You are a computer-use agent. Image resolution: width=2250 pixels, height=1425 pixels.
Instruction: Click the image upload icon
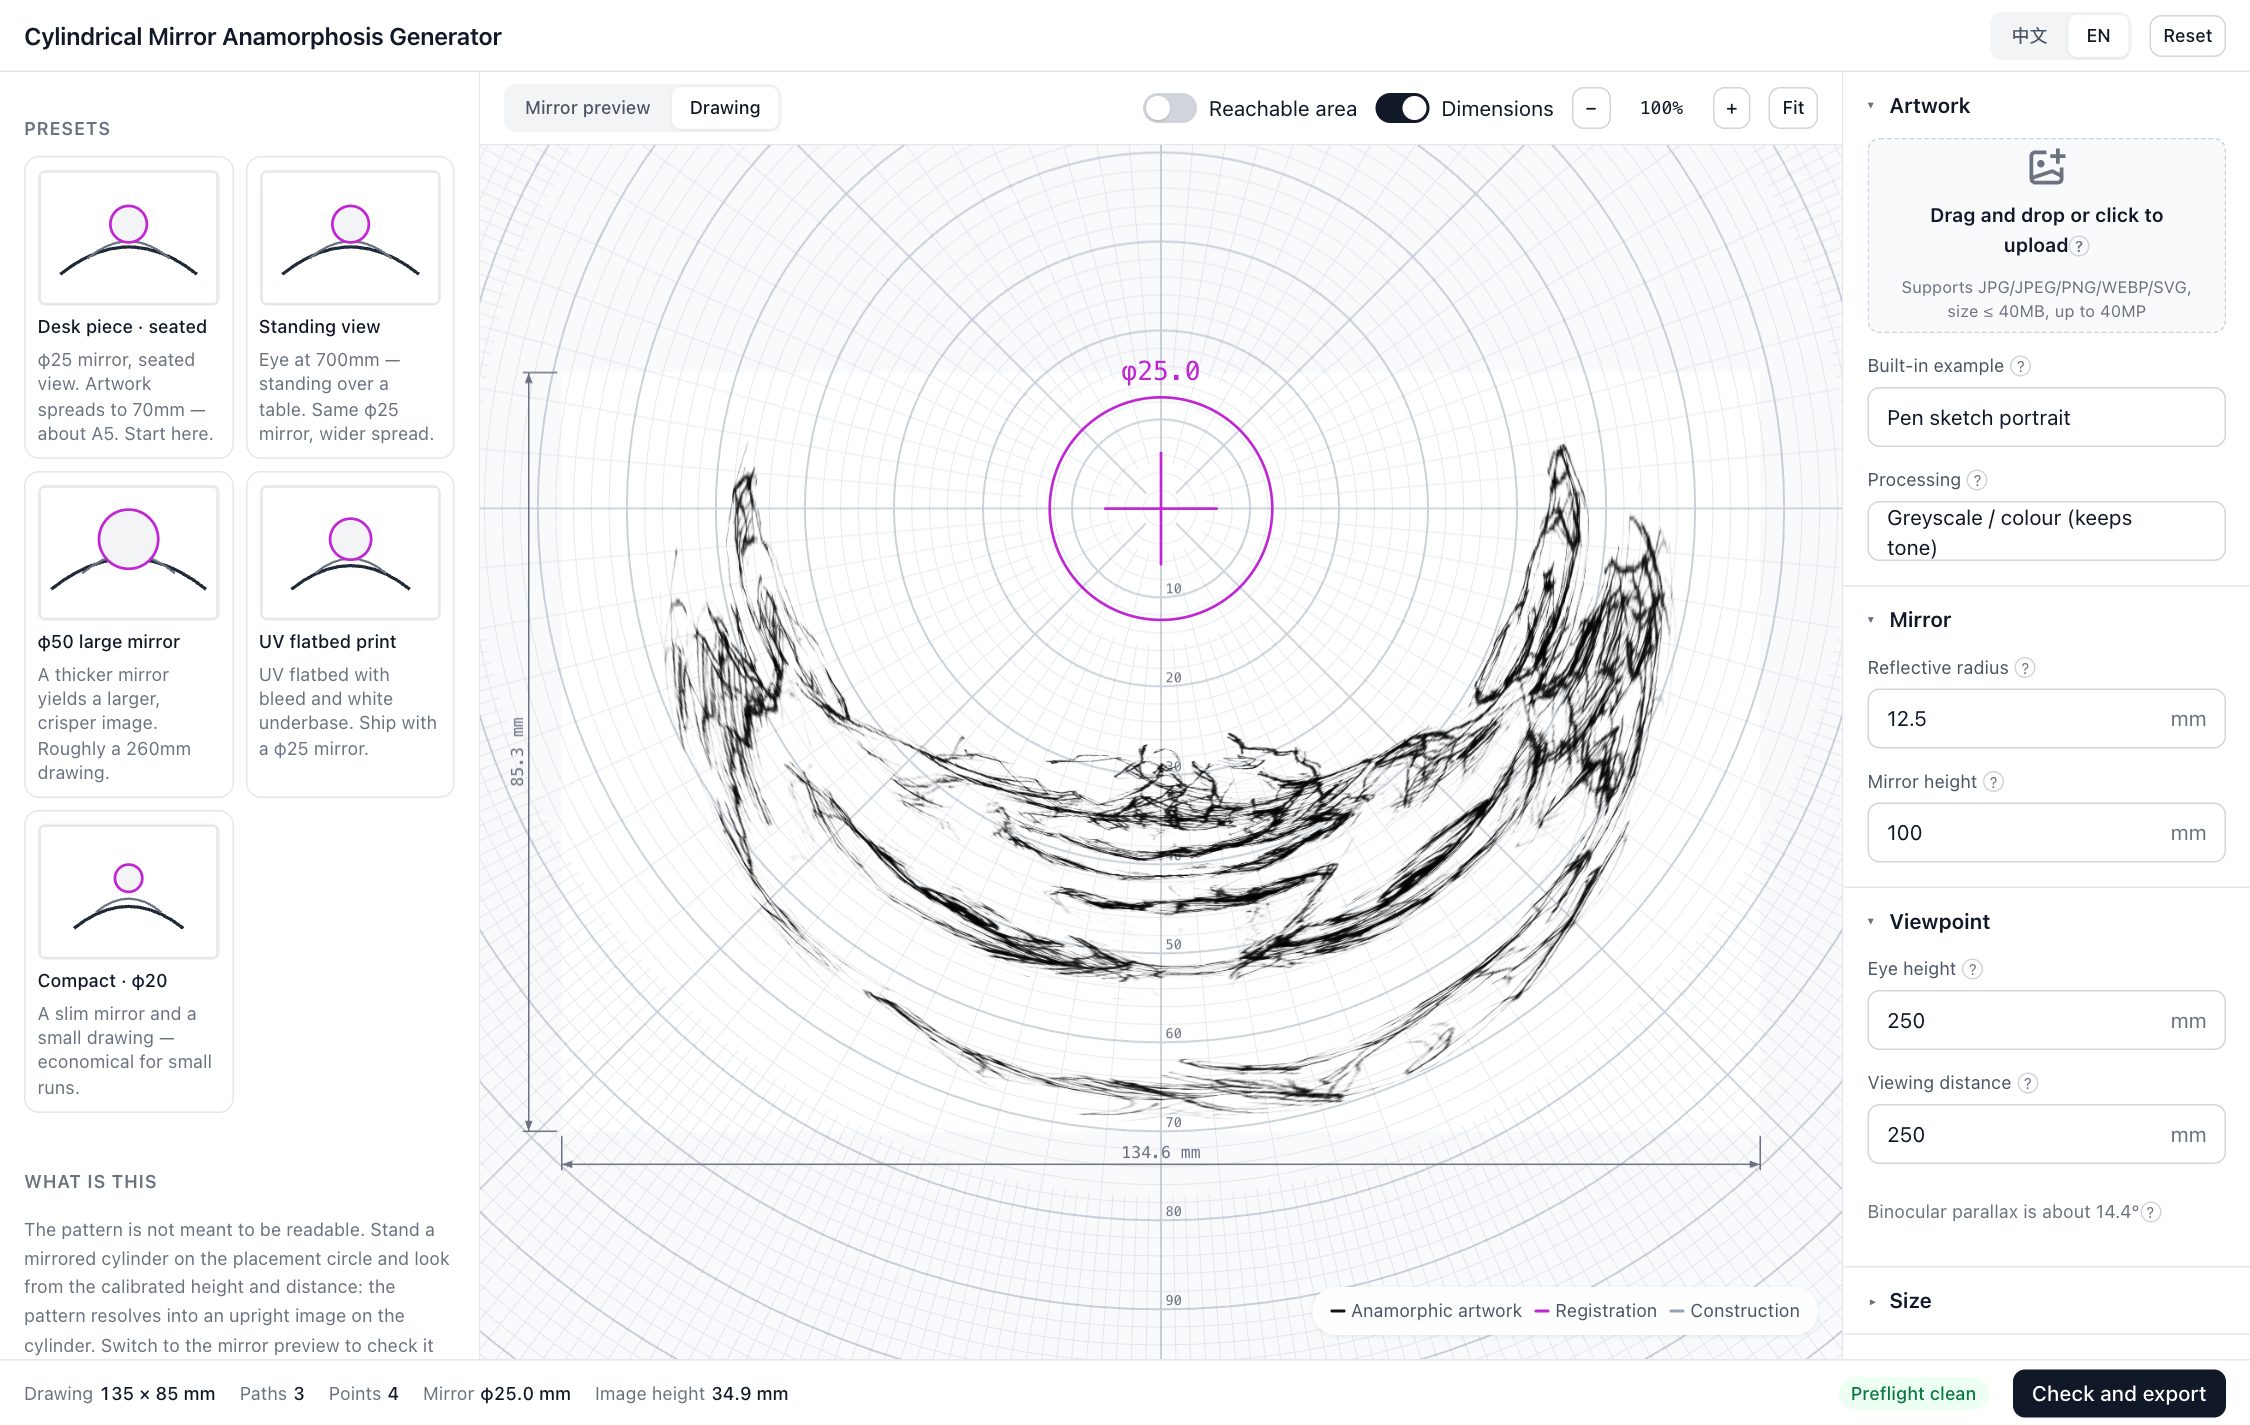pyautogui.click(x=2046, y=167)
